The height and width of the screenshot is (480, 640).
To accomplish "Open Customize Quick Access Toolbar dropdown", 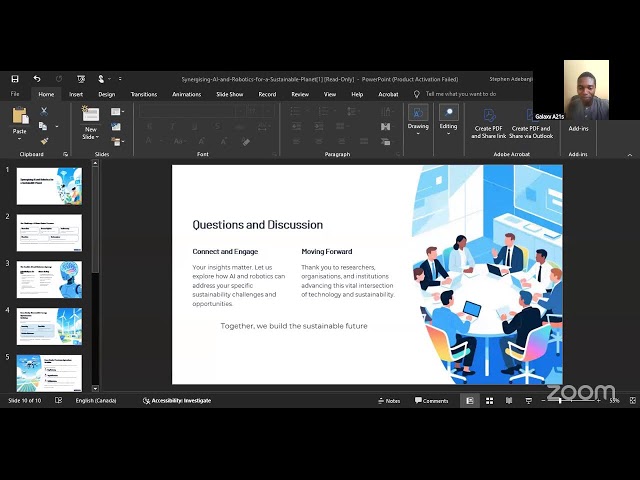I will click(x=120, y=79).
